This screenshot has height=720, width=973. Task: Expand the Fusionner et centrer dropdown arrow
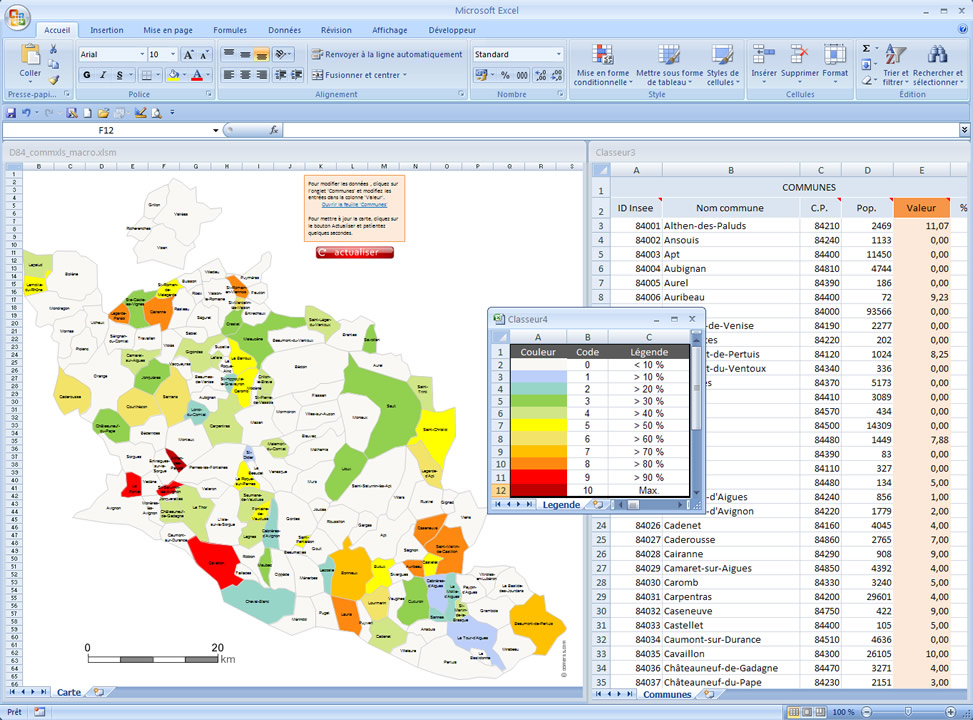click(x=405, y=75)
